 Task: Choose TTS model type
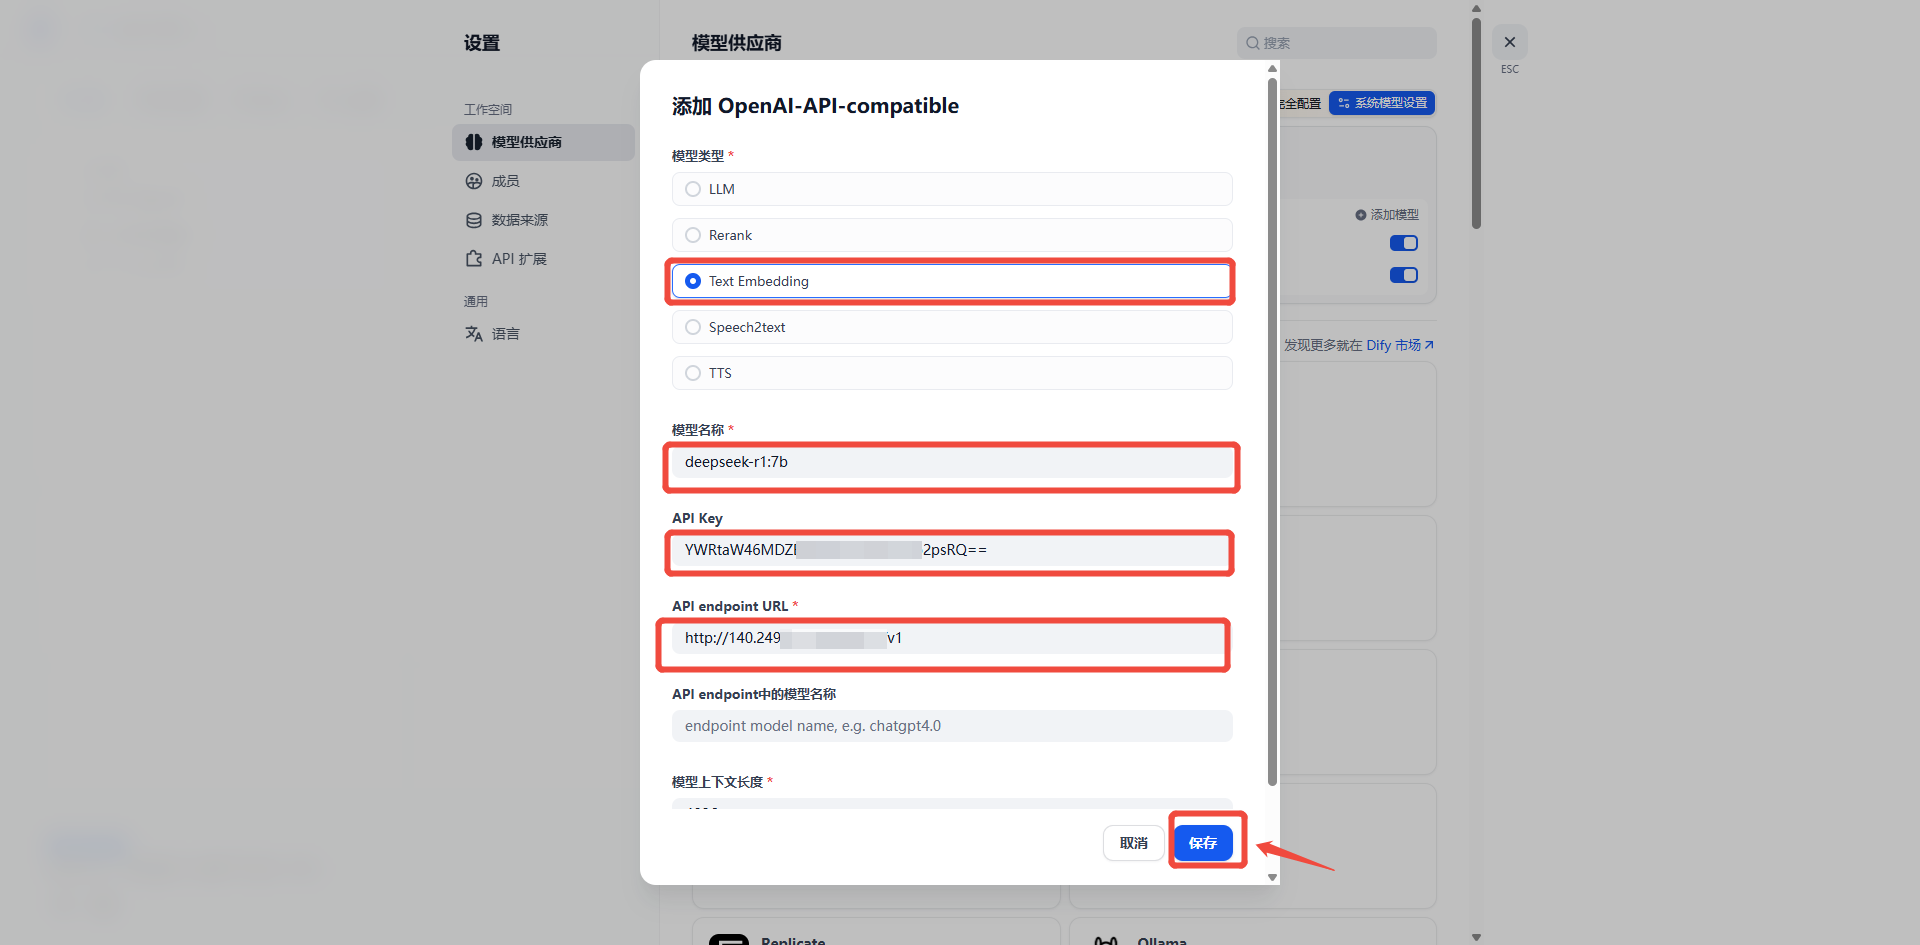point(952,373)
